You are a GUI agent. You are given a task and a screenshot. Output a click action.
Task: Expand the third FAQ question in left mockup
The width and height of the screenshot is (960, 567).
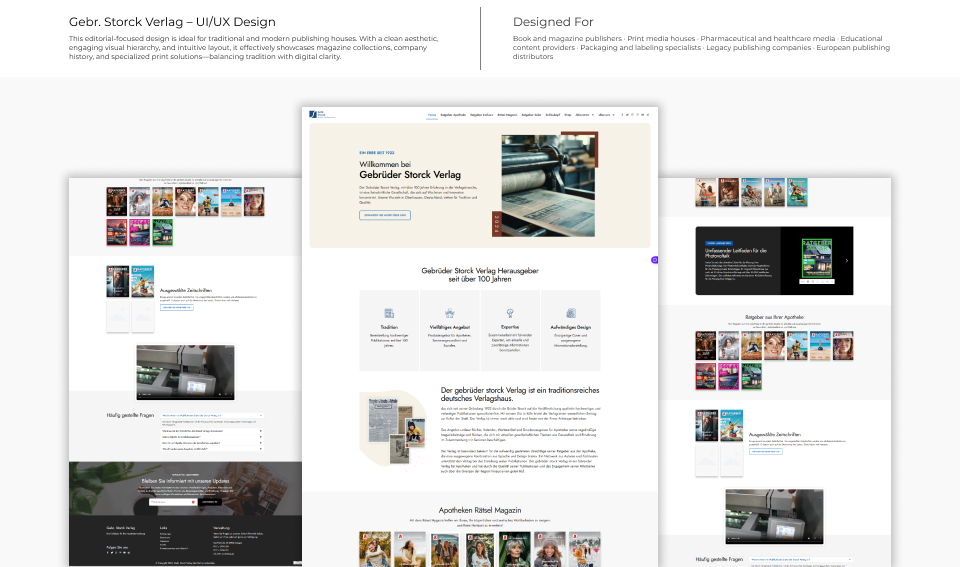[x=212, y=437]
